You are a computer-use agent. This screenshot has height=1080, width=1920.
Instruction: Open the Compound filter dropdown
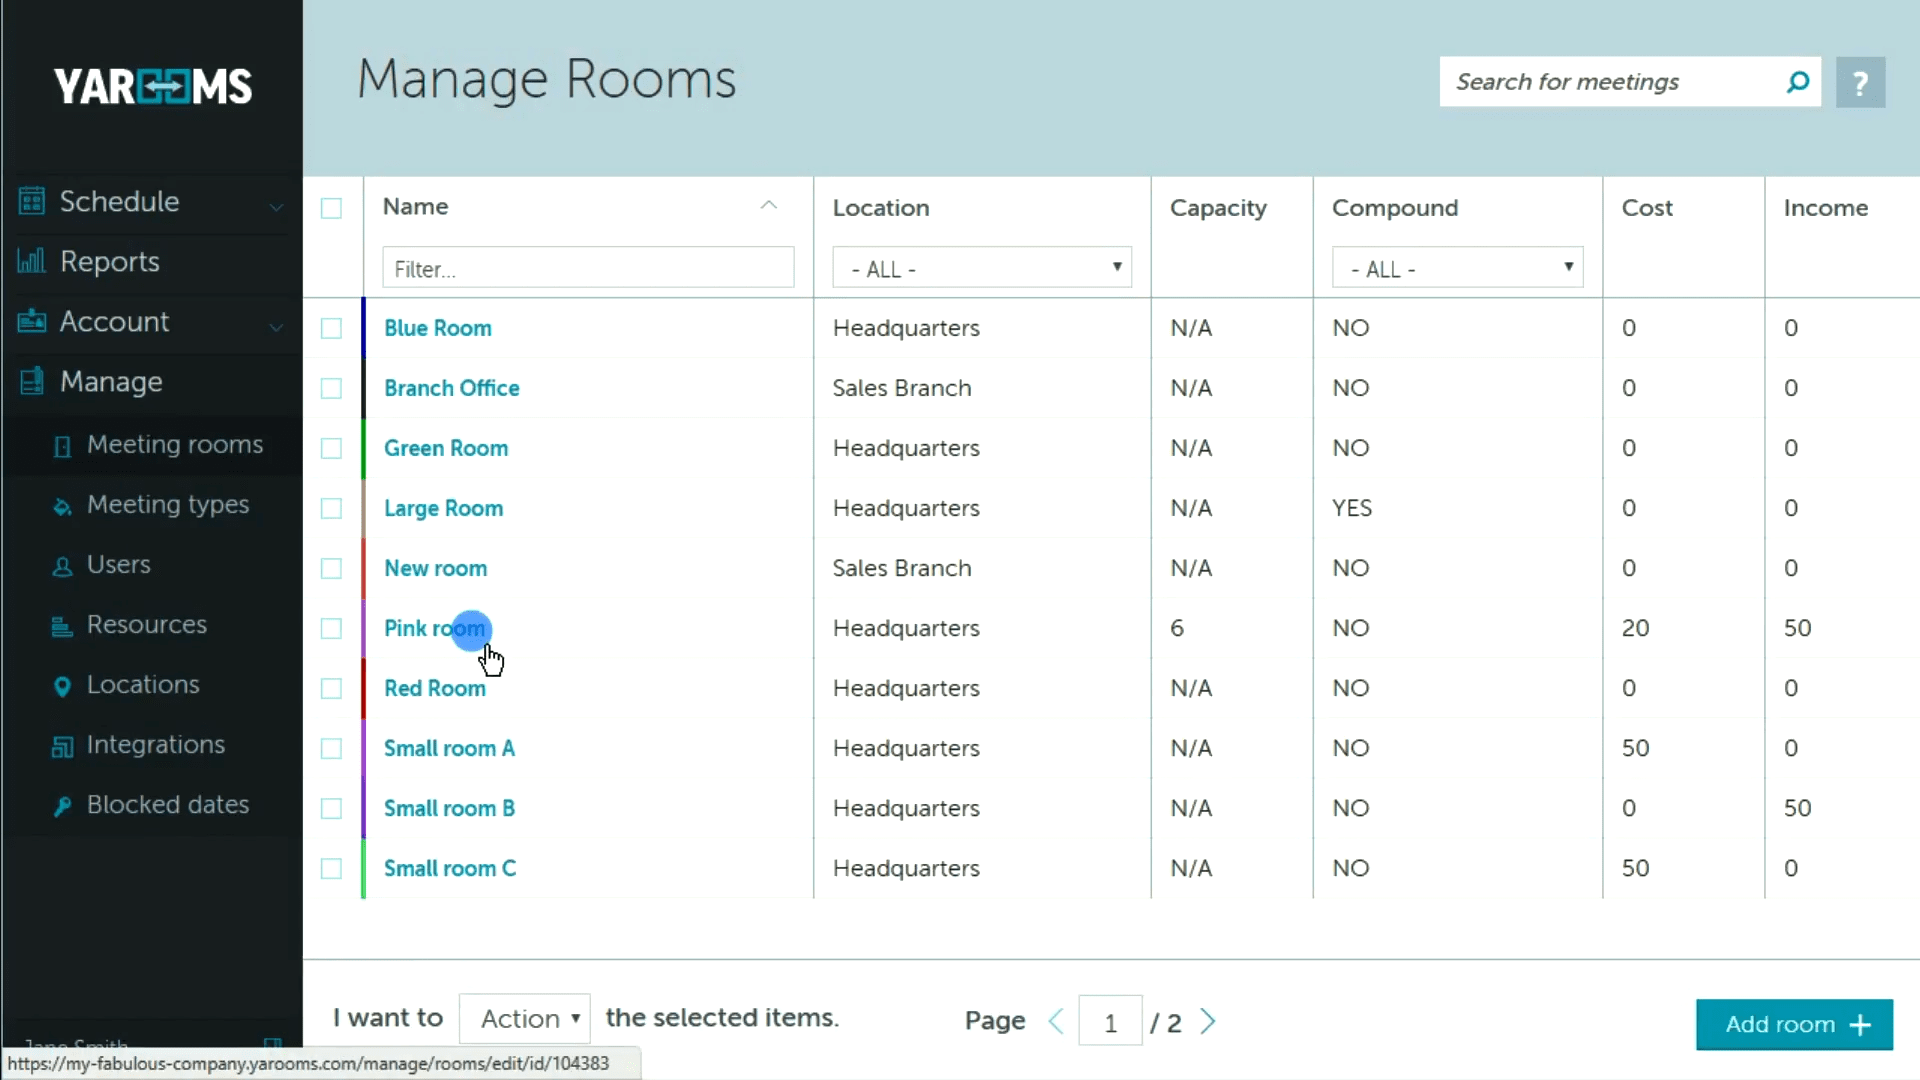coord(1457,267)
